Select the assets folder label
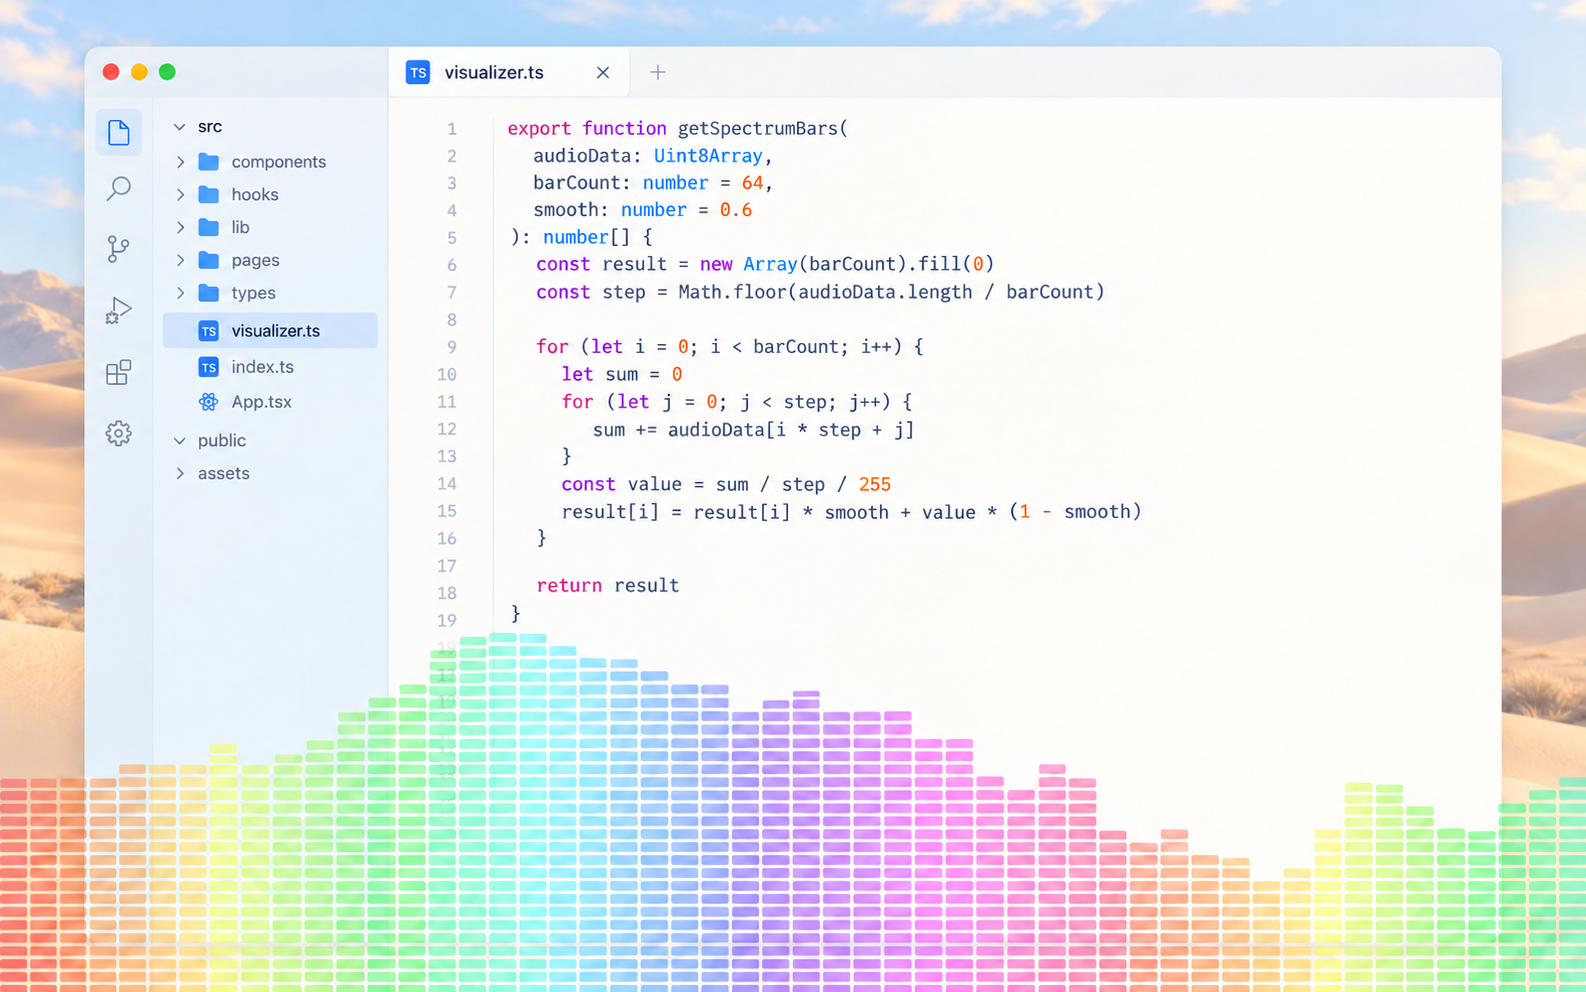 [224, 473]
